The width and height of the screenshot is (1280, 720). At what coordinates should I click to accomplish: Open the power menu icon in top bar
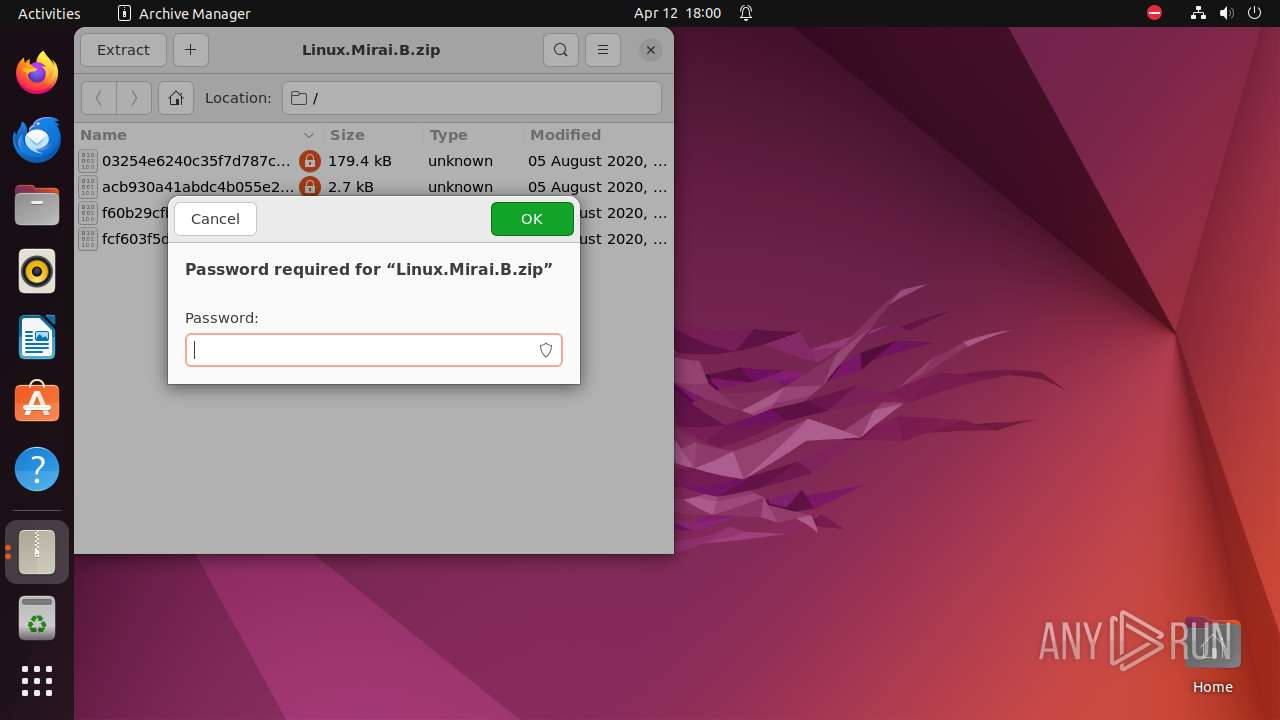pos(1255,13)
